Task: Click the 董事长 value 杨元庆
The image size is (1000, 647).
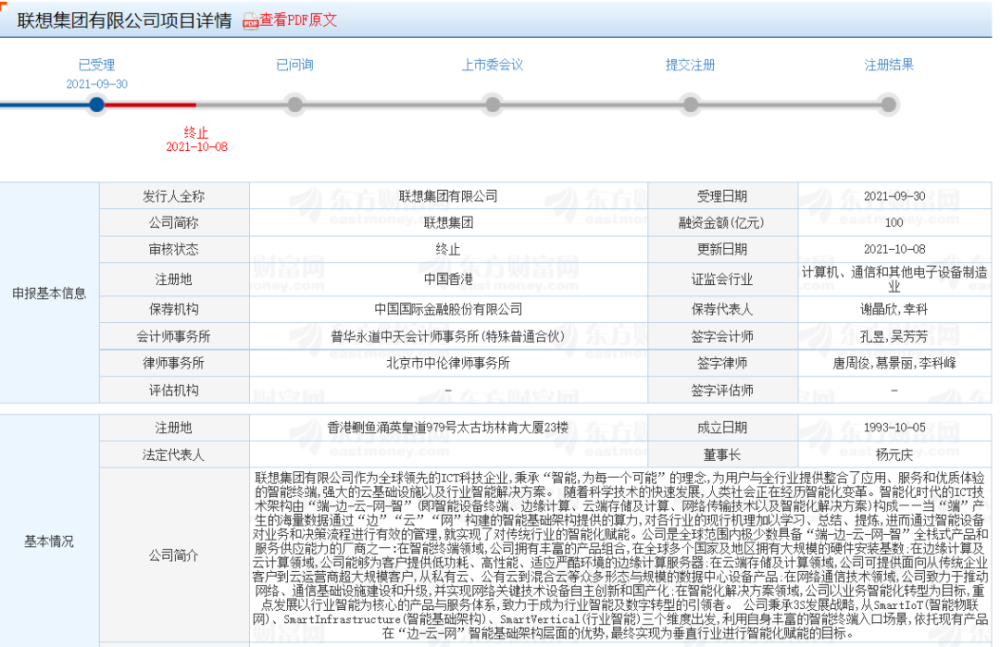Action: 894,454
